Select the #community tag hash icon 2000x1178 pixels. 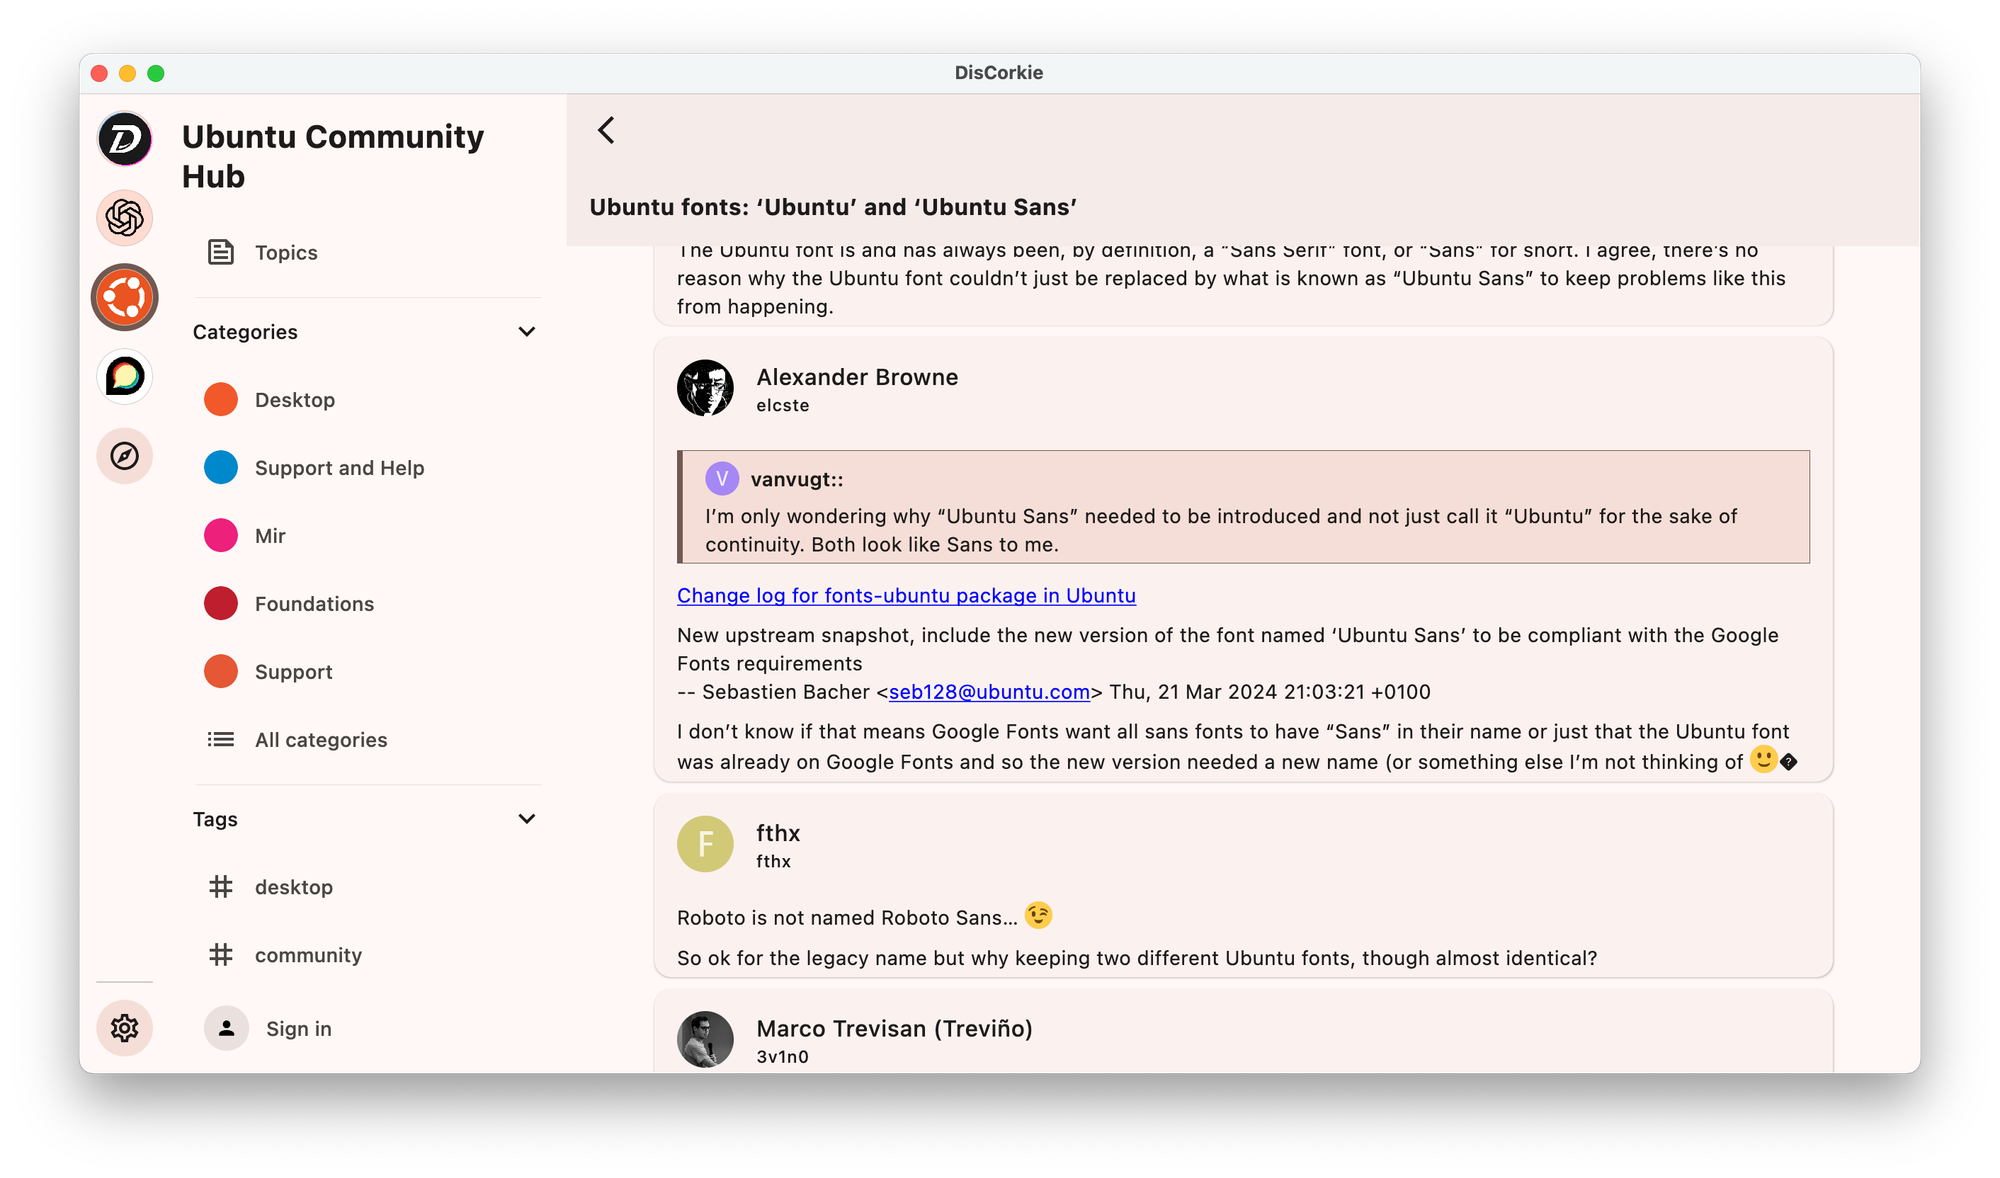(220, 955)
